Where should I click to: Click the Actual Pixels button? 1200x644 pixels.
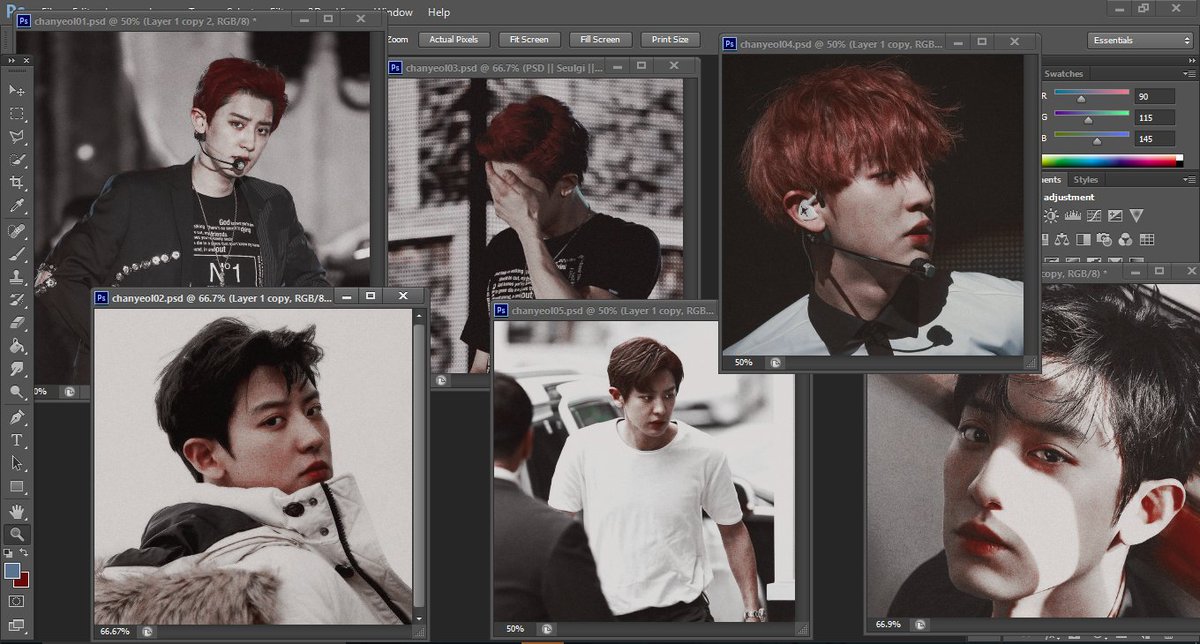pos(453,40)
